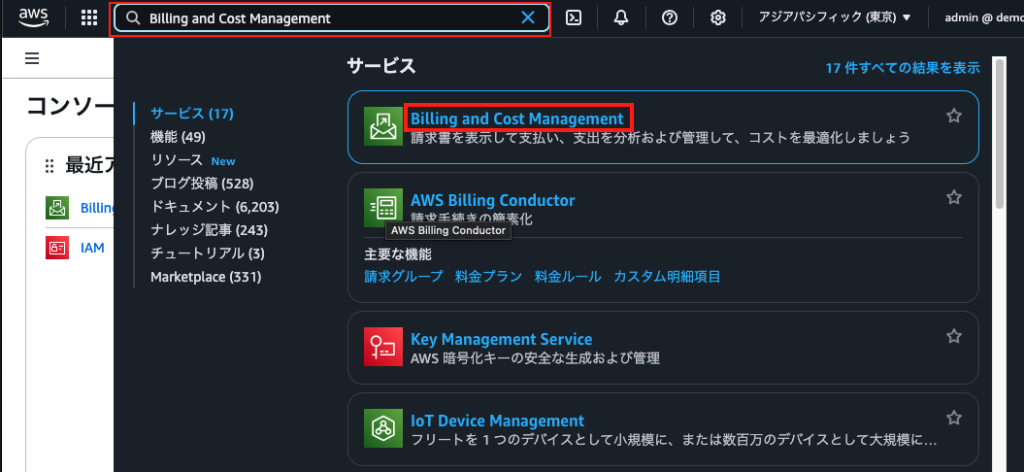The height and width of the screenshot is (472, 1024).
Task: Click the Billing Conductor description text
Action: coord(472,219)
